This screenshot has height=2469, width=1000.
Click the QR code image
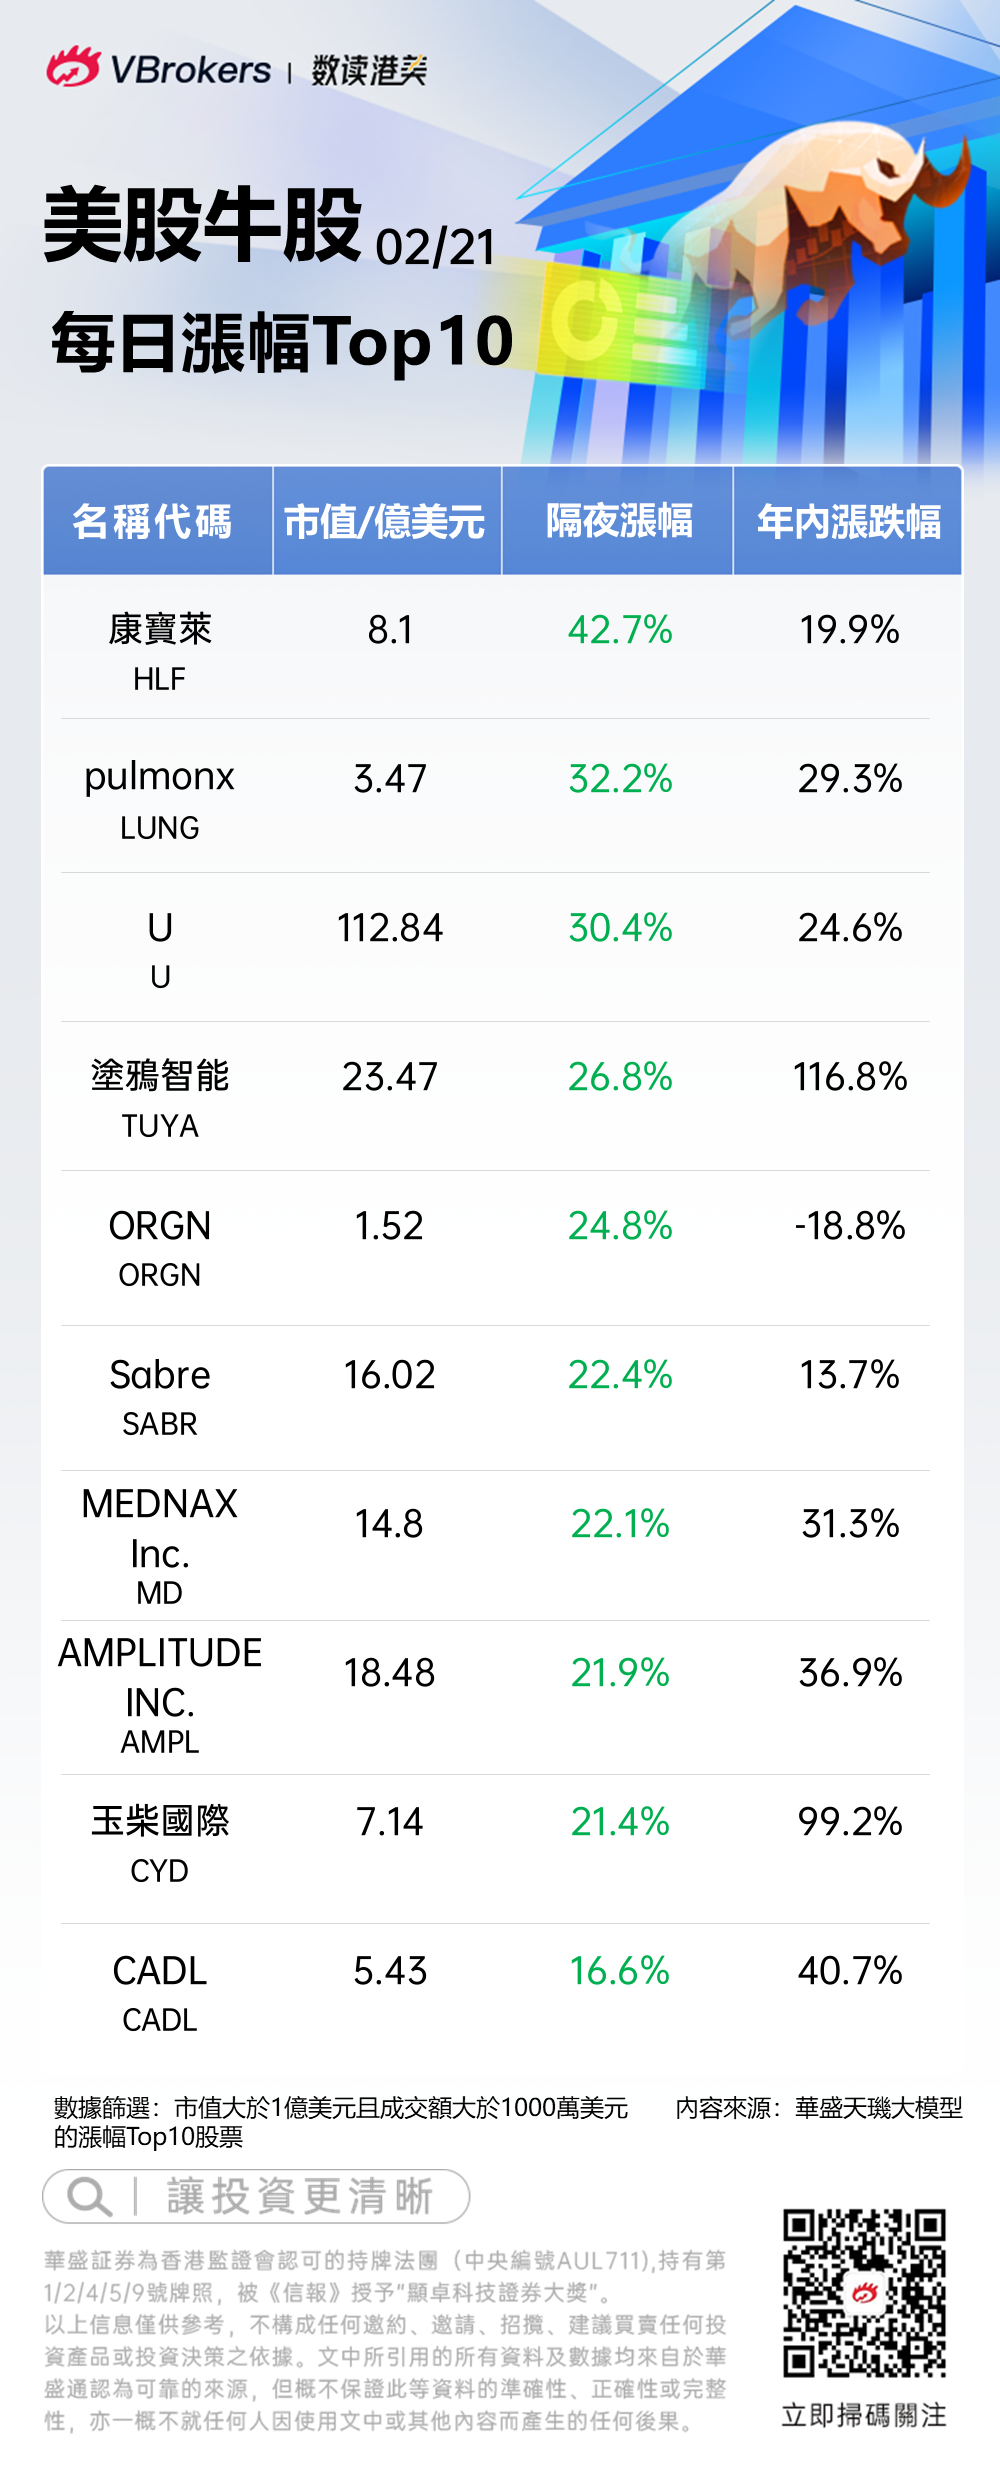864,2293
